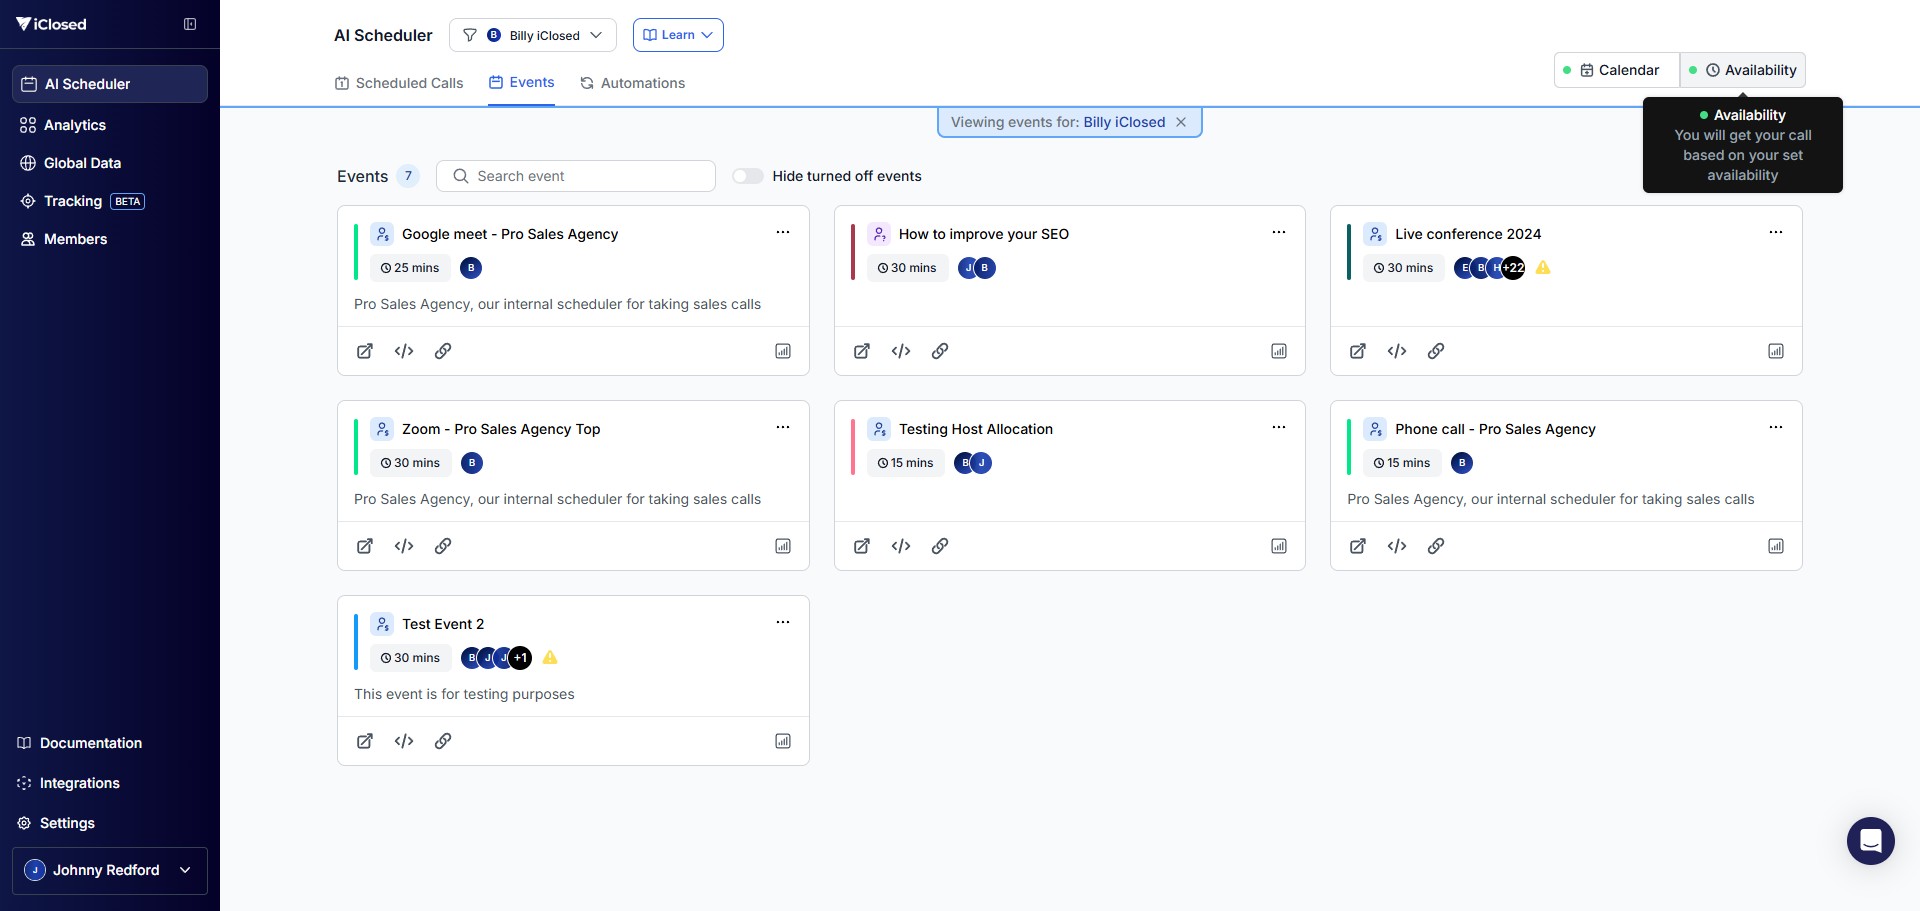Open more options on Zoom event card
Viewport: 1920px width, 911px height.
[783, 427]
